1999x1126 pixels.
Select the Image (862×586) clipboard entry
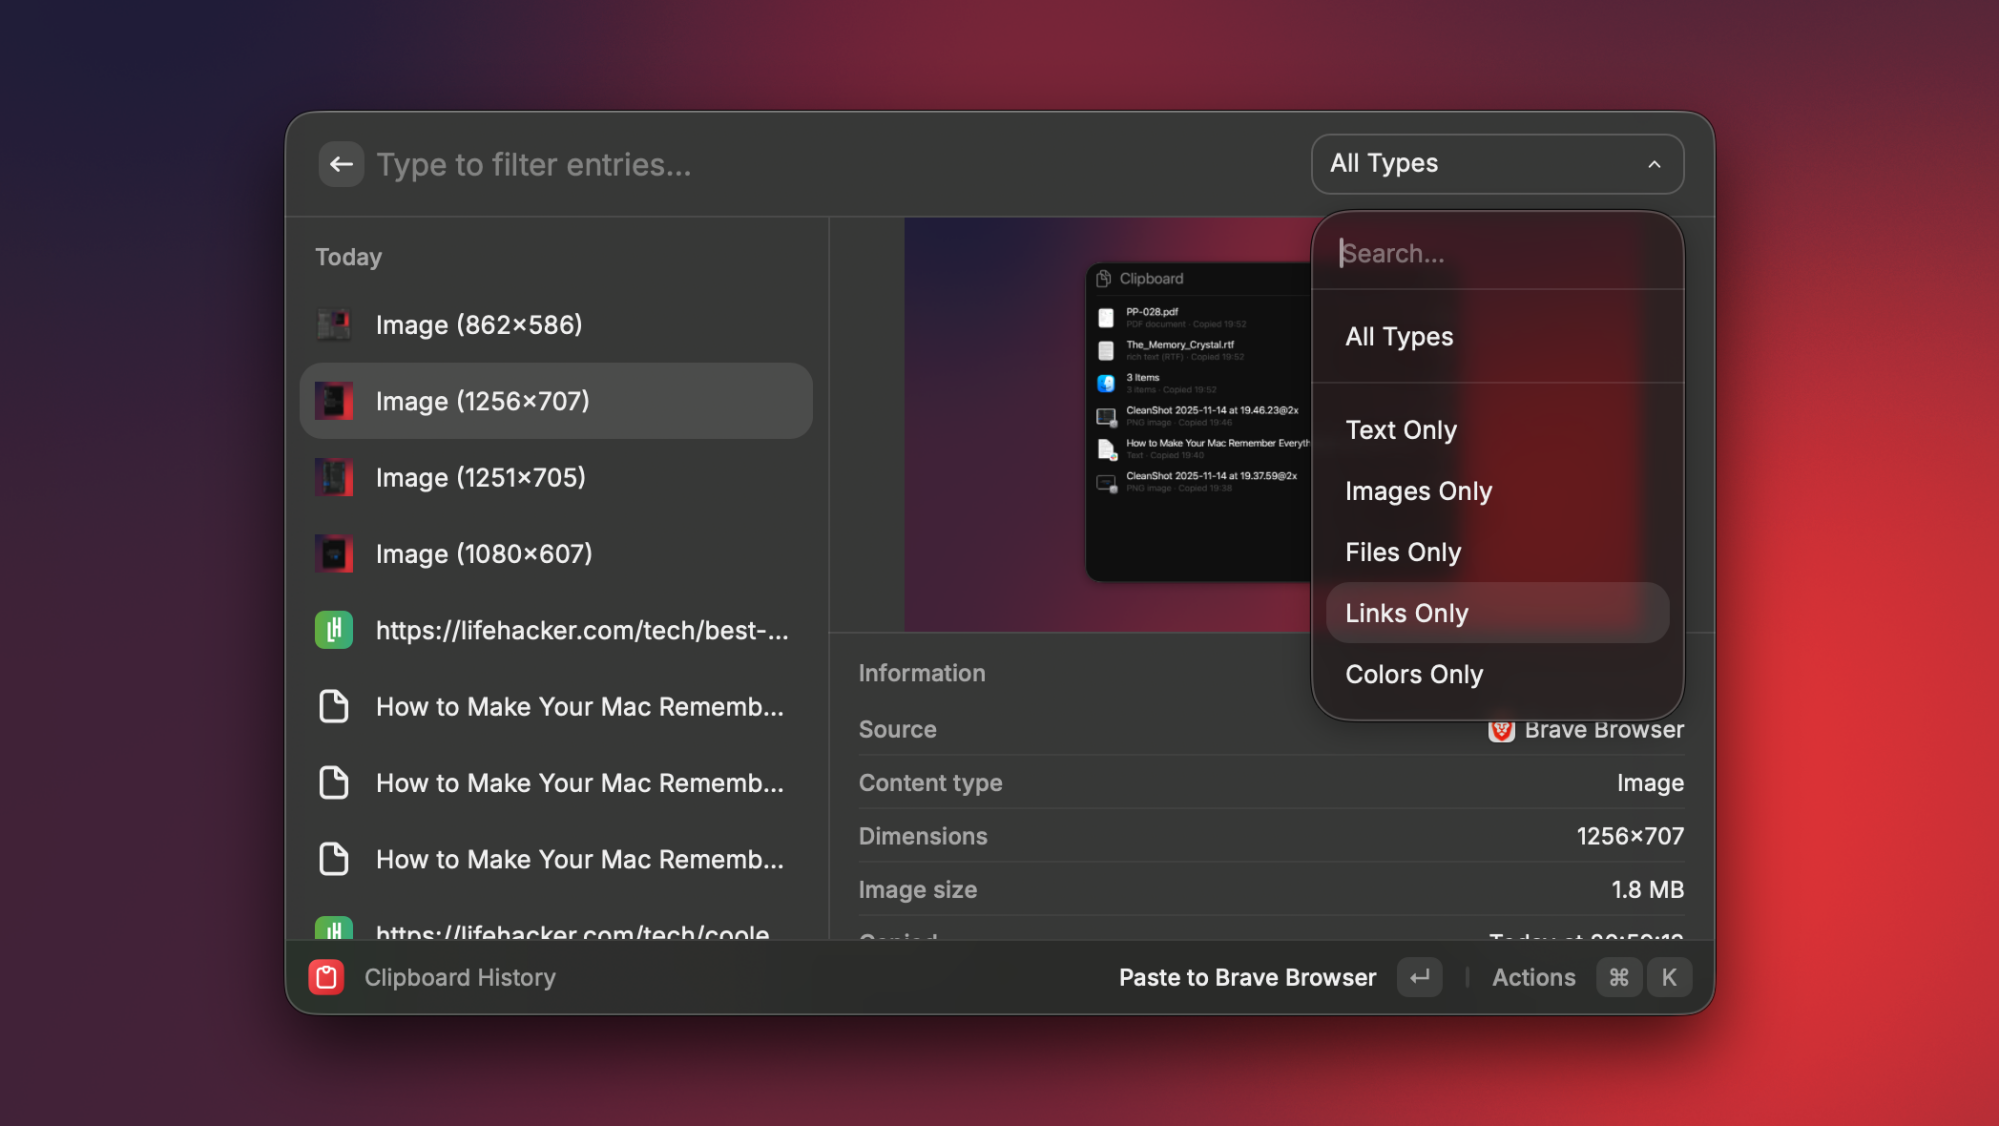pyautogui.click(x=478, y=324)
